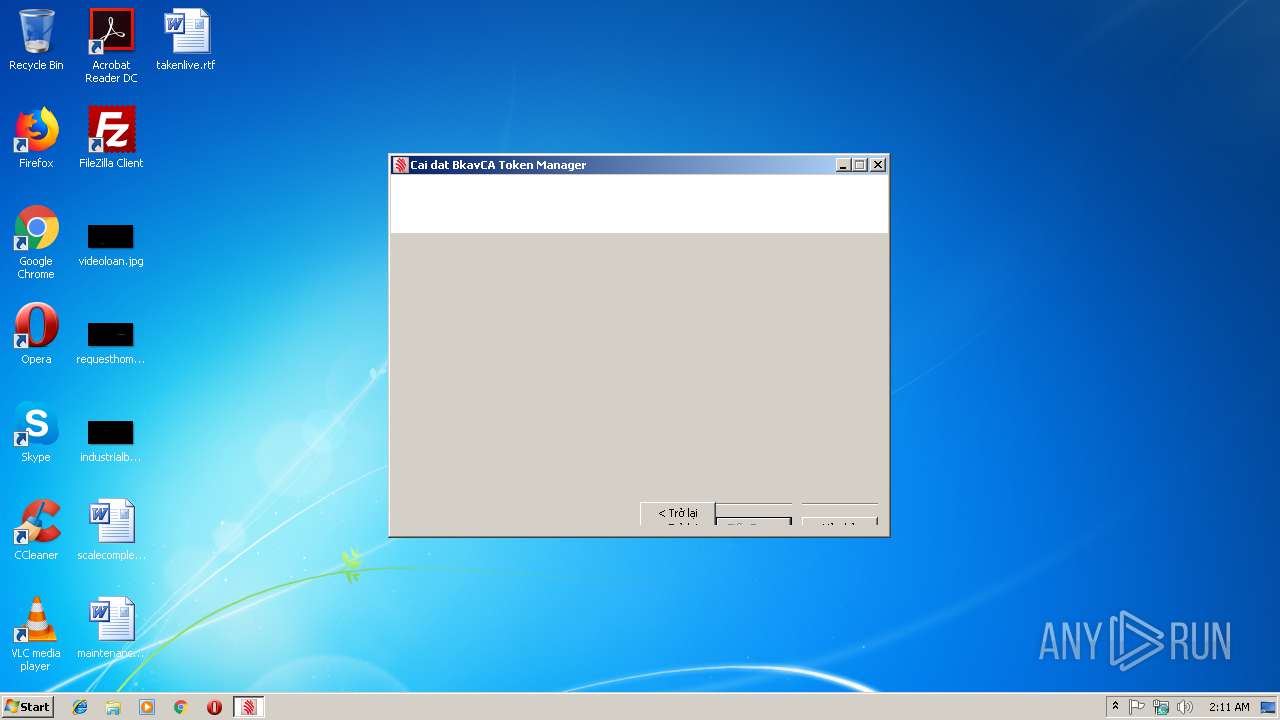Show hidden system tray icons

pos(1115,707)
